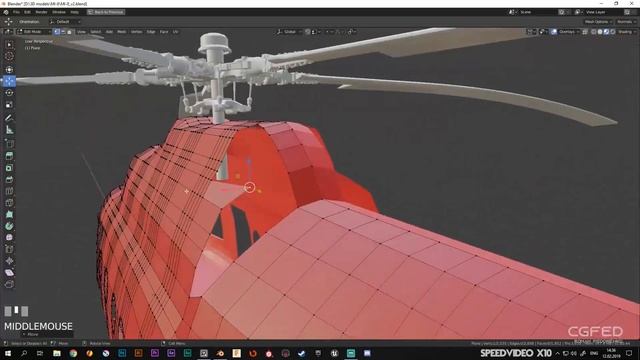Open the Normals dropdown
This screenshot has height=360, width=640.
pyautogui.click(x=627, y=22)
